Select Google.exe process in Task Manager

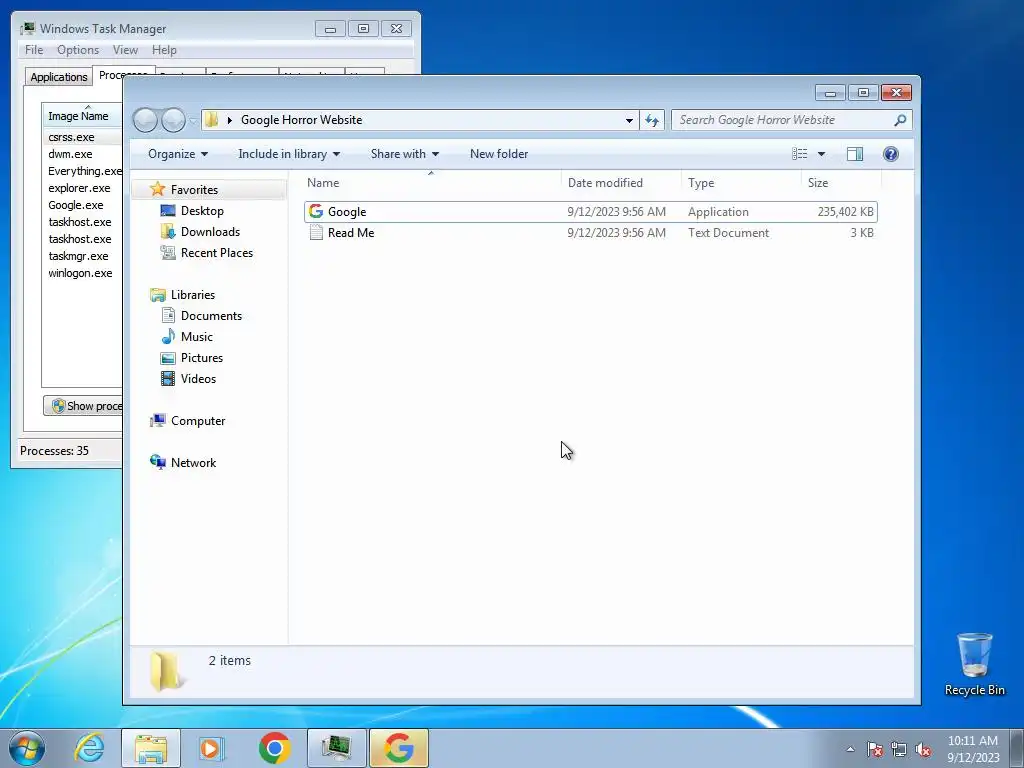click(76, 205)
